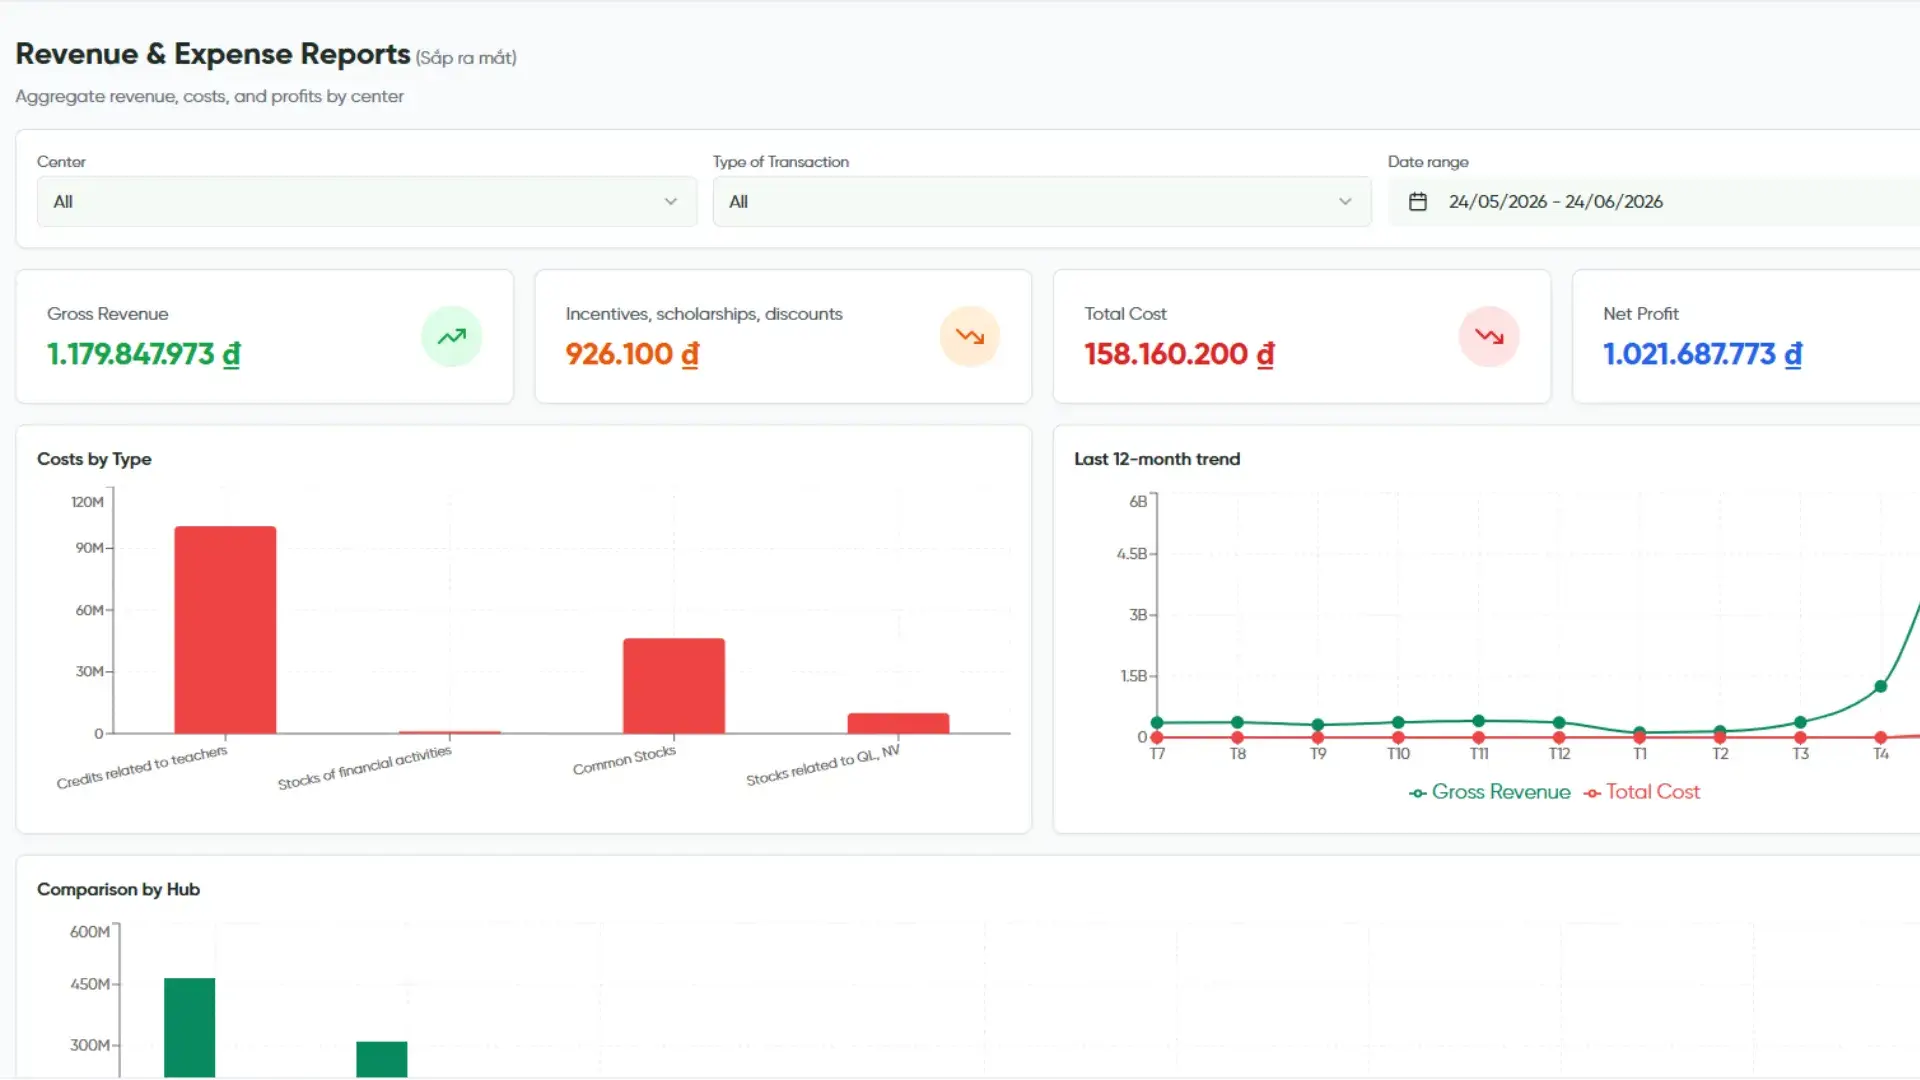Click the tallest green bar in Comparison by Hub
The width and height of the screenshot is (1920, 1080).
(x=189, y=1028)
